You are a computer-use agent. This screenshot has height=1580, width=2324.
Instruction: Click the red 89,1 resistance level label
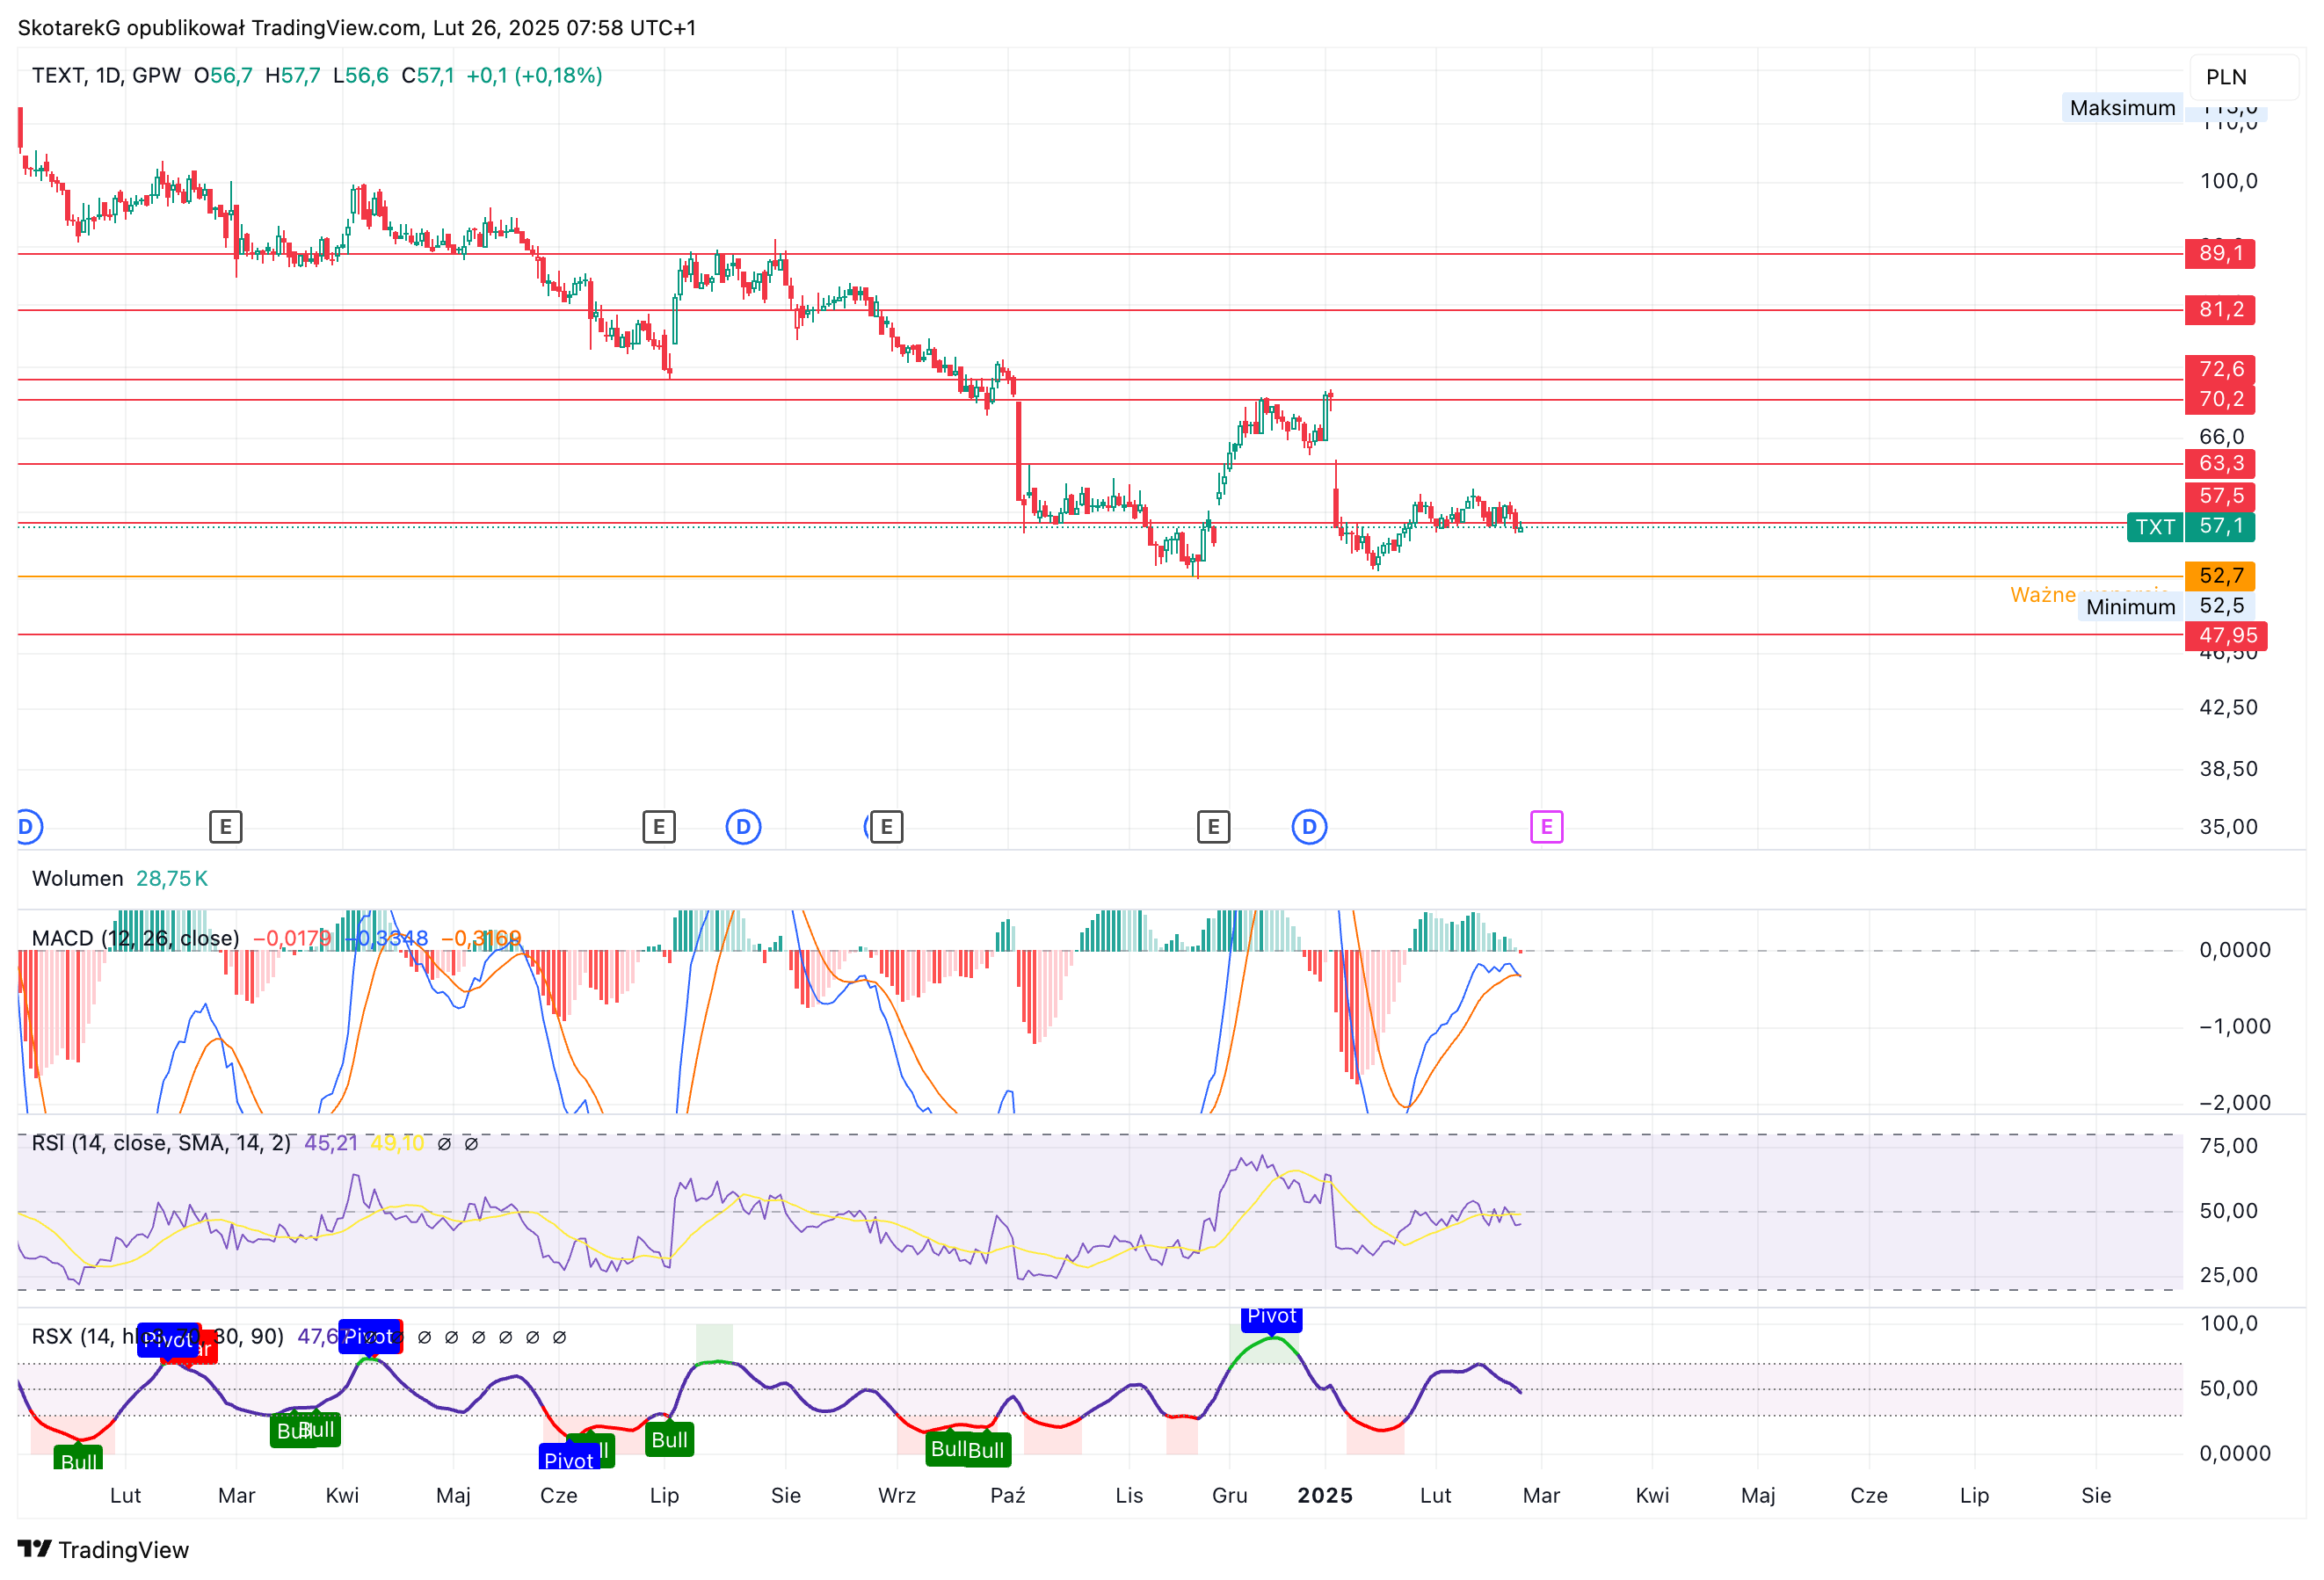2219,253
